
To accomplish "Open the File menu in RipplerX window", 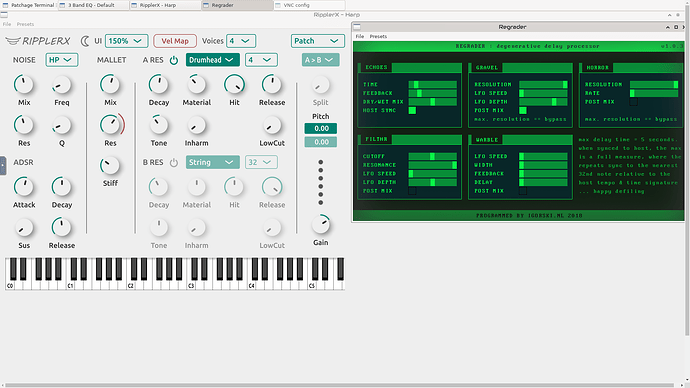I will click(7, 24).
